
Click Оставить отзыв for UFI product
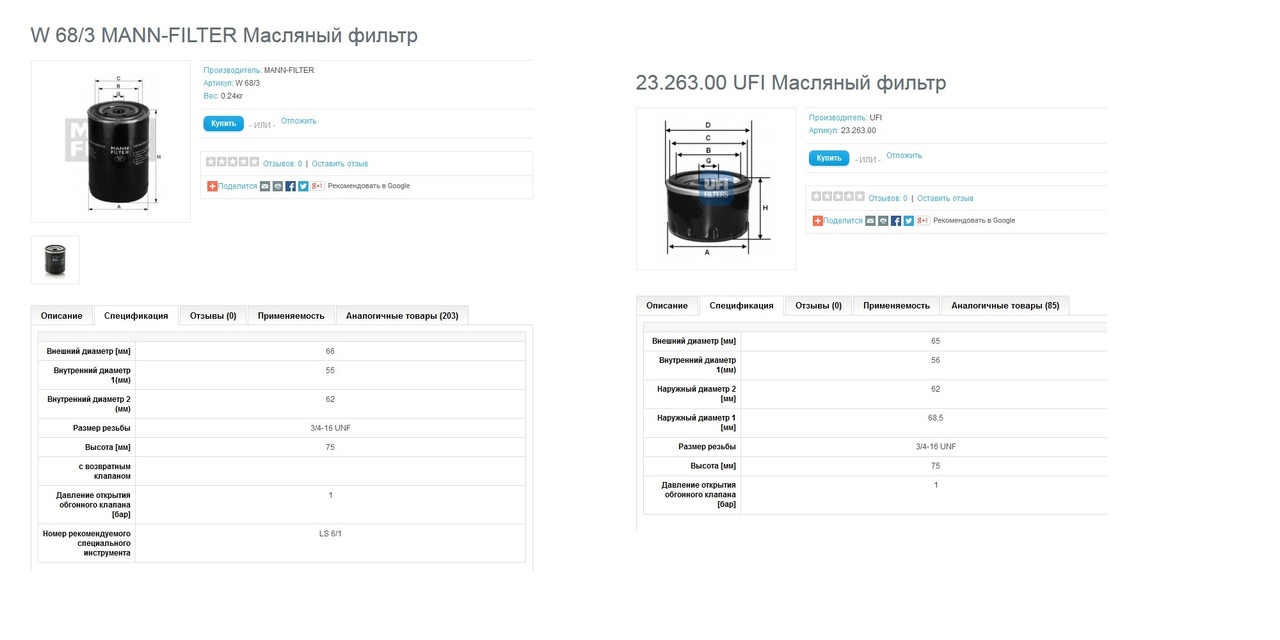click(945, 199)
